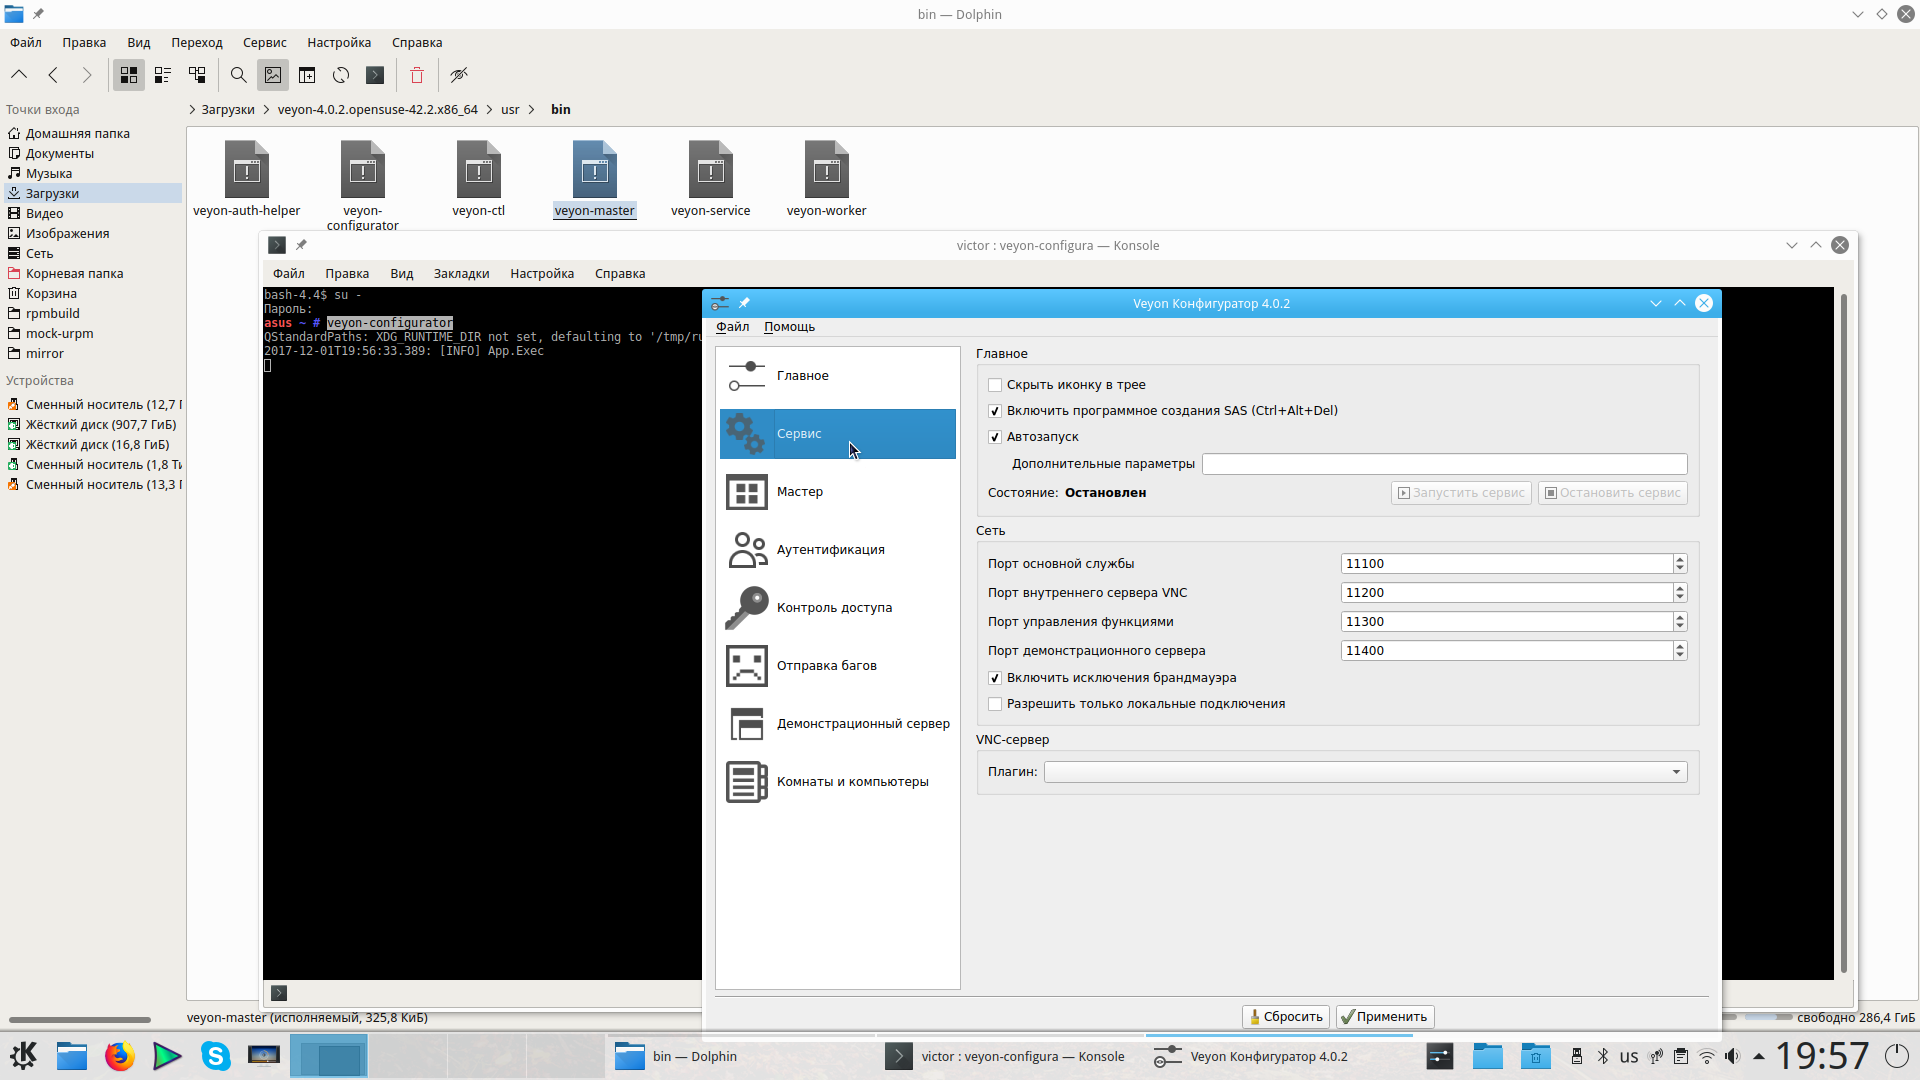This screenshot has width=1920, height=1080.
Task: Open the Veyon File menu
Action: pos(732,327)
